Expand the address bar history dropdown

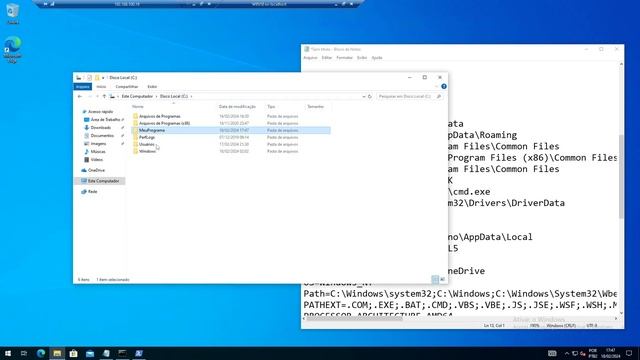click(x=364, y=96)
